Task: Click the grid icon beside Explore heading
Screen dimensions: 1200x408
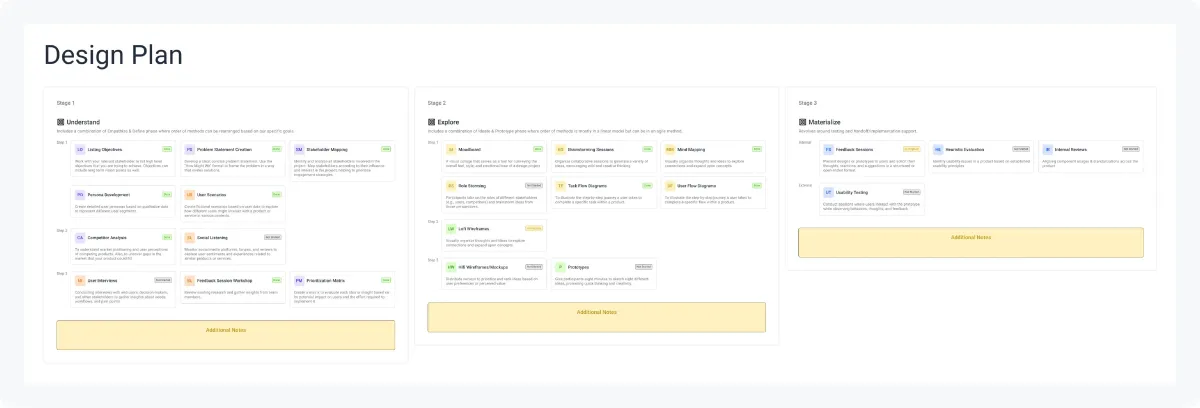Action: 431,122
